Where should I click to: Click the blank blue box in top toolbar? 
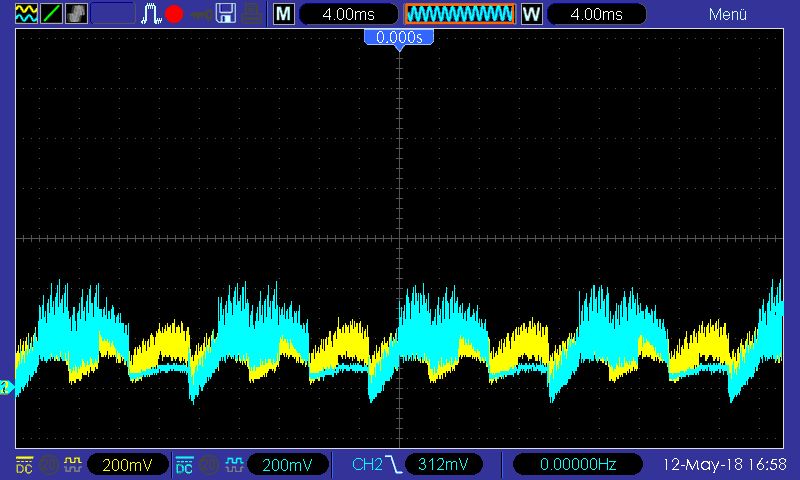pos(113,14)
